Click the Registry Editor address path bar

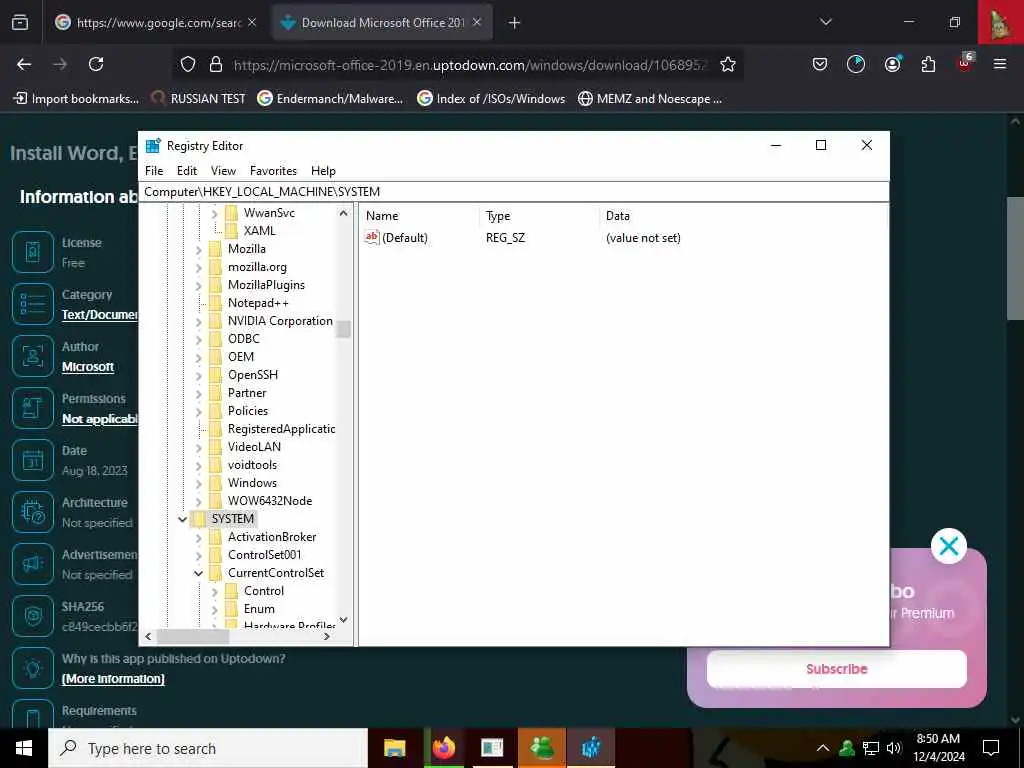(x=514, y=191)
